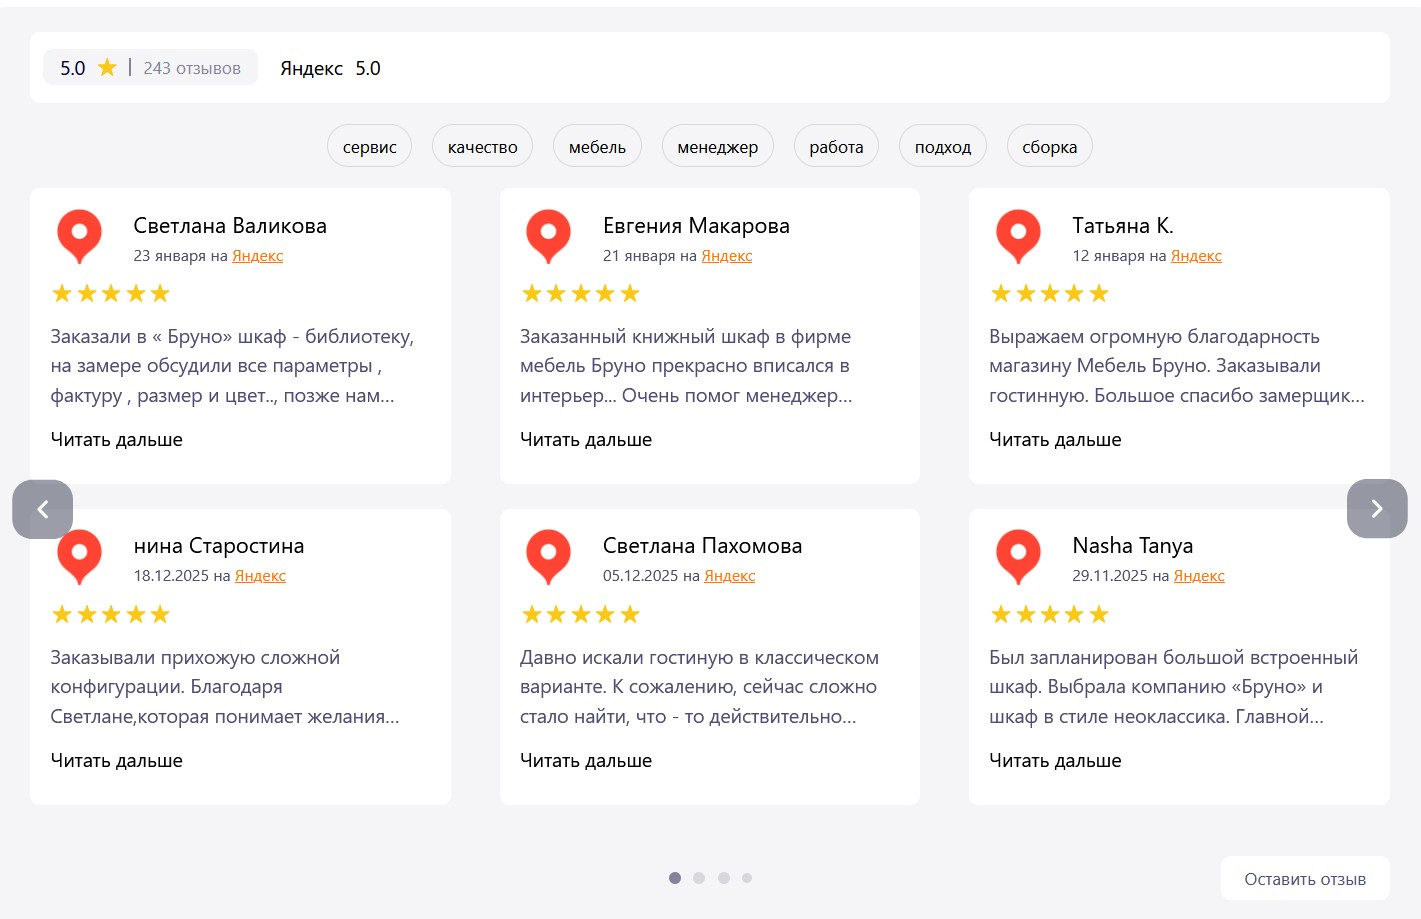Screen dimensions: 1421x919
Task: Click the previous reviews arrow button
Action: (43, 509)
